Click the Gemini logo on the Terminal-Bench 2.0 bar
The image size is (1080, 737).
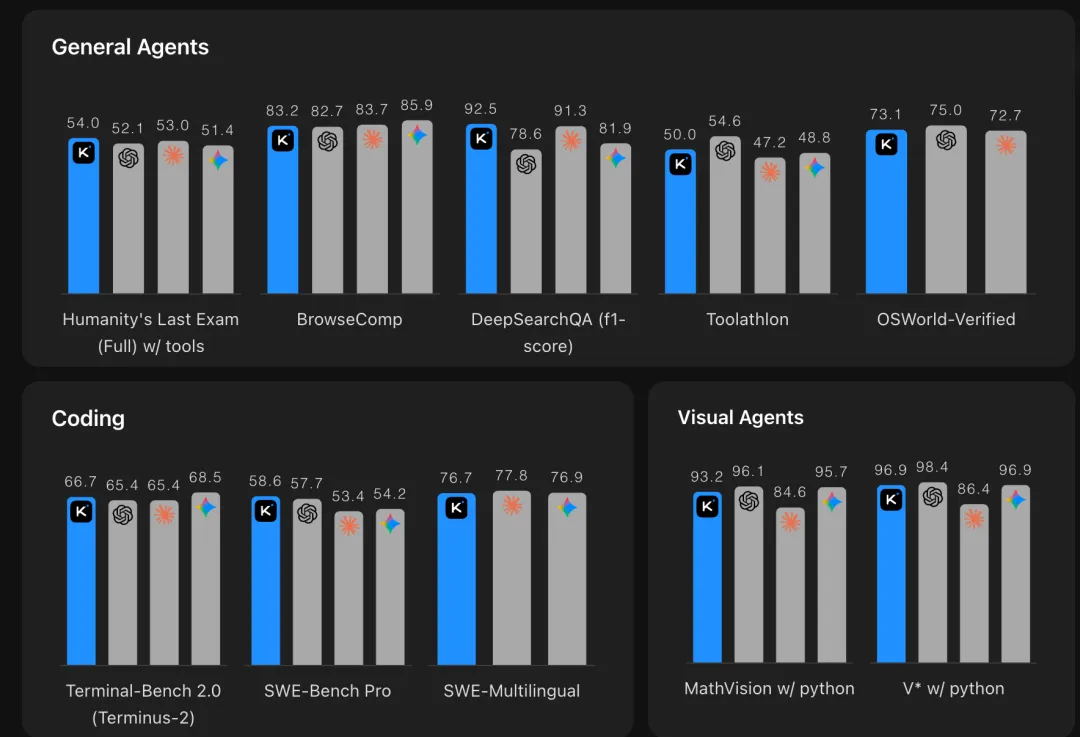pos(207,507)
